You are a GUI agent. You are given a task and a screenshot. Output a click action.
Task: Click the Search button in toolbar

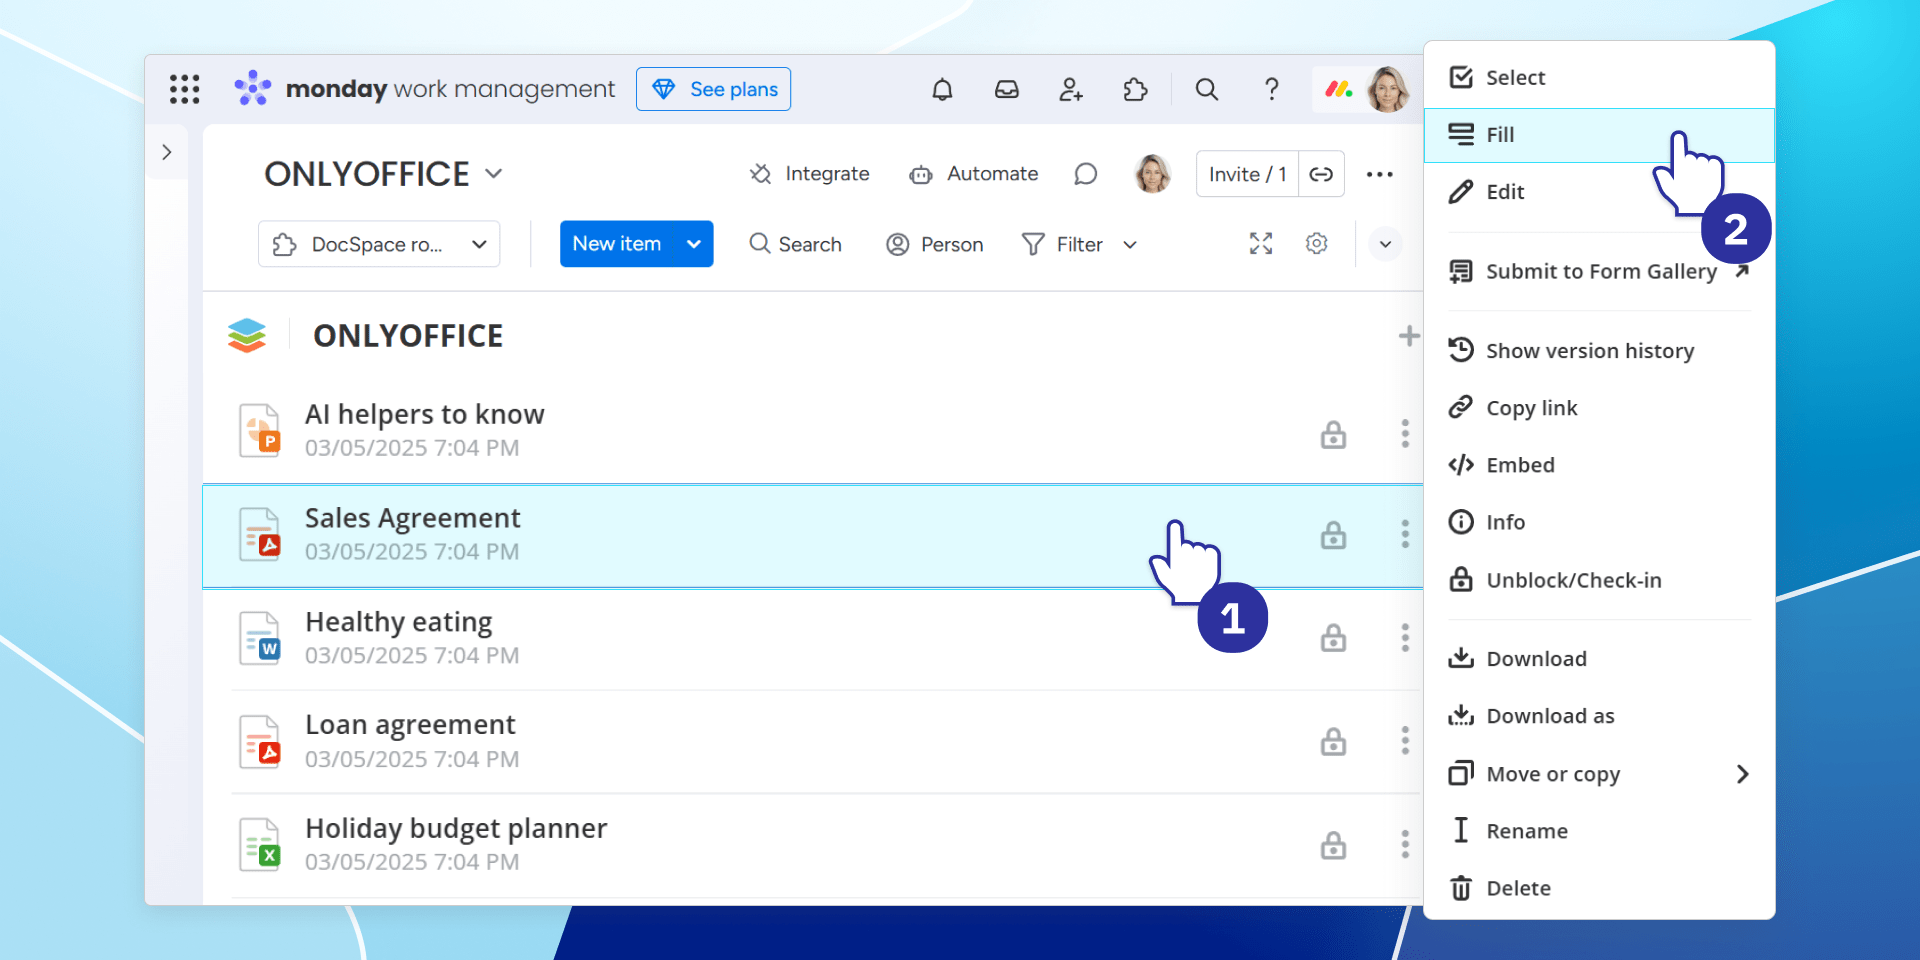795,244
